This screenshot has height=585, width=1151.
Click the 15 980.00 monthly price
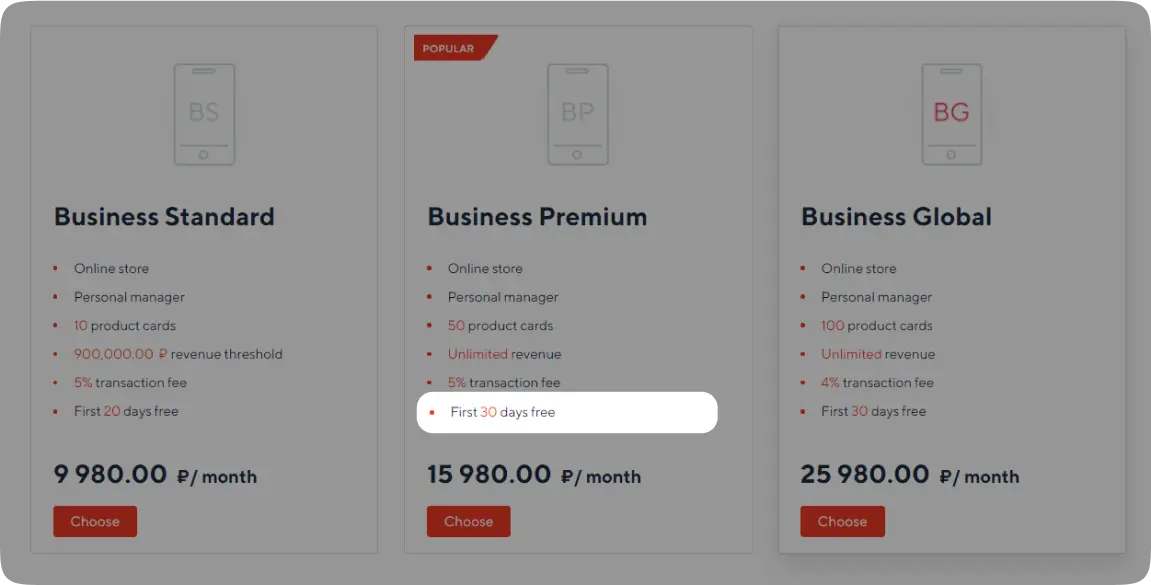pyautogui.click(x=534, y=475)
